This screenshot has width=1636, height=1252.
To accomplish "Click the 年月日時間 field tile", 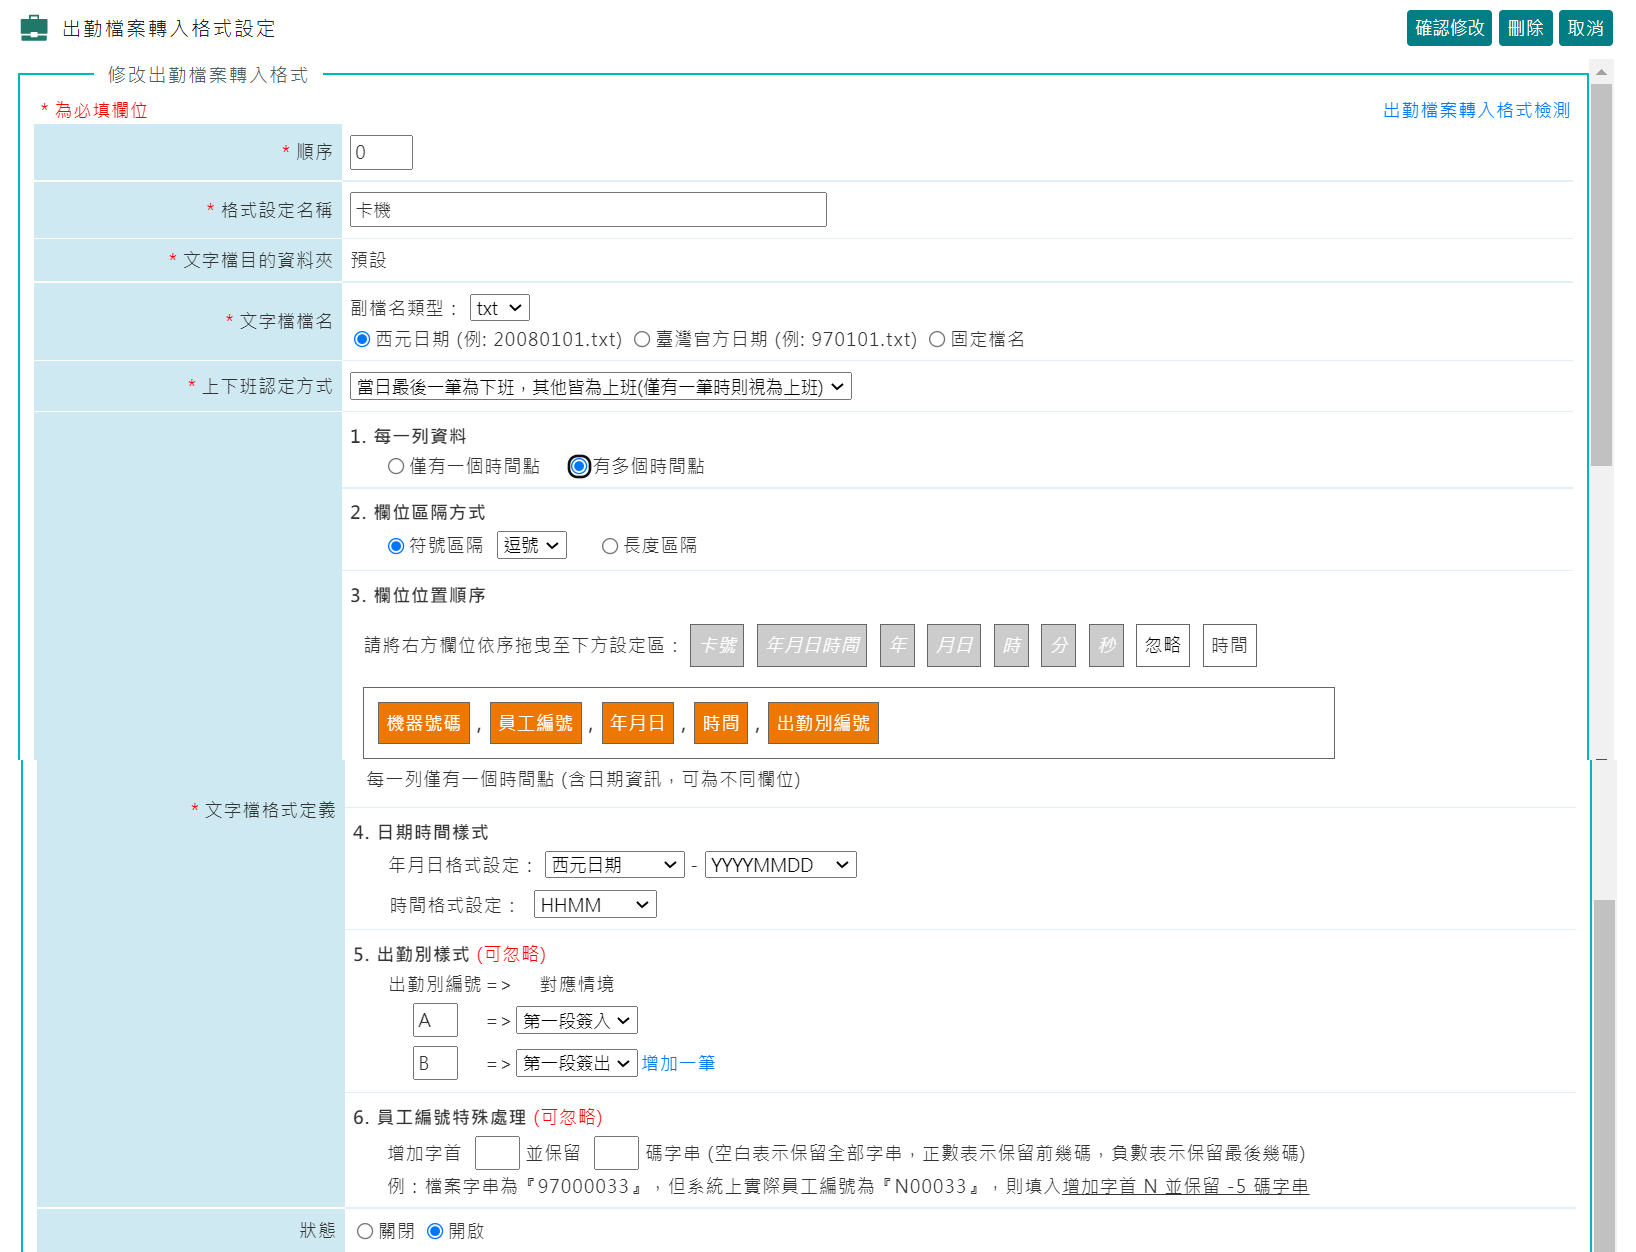I will 811,645.
